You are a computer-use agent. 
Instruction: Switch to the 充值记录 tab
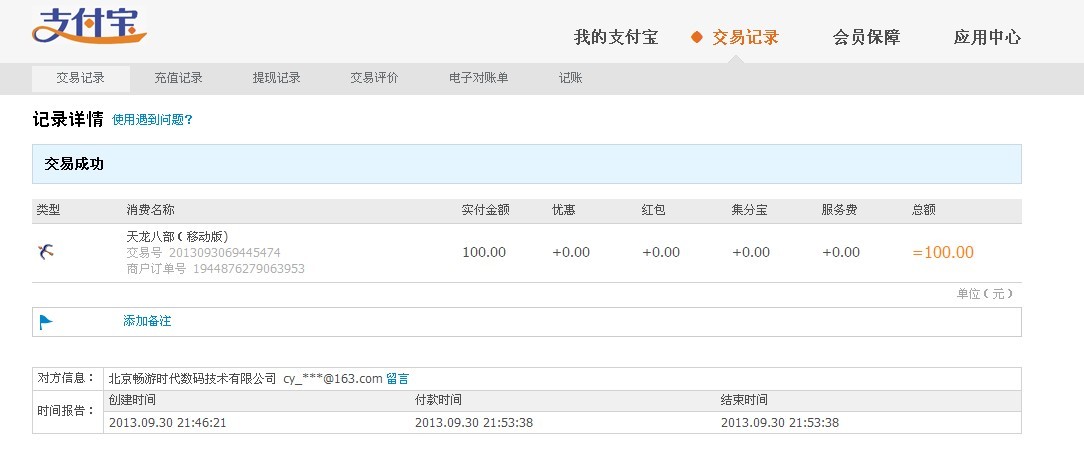[178, 78]
